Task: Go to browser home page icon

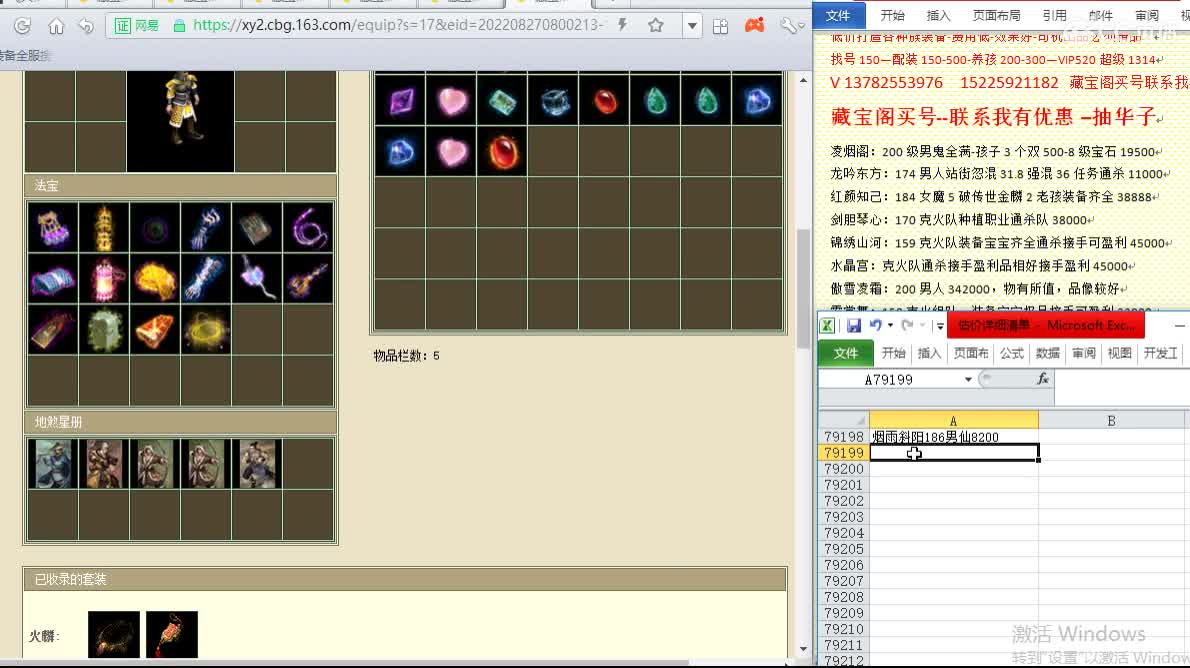Action: tap(56, 26)
